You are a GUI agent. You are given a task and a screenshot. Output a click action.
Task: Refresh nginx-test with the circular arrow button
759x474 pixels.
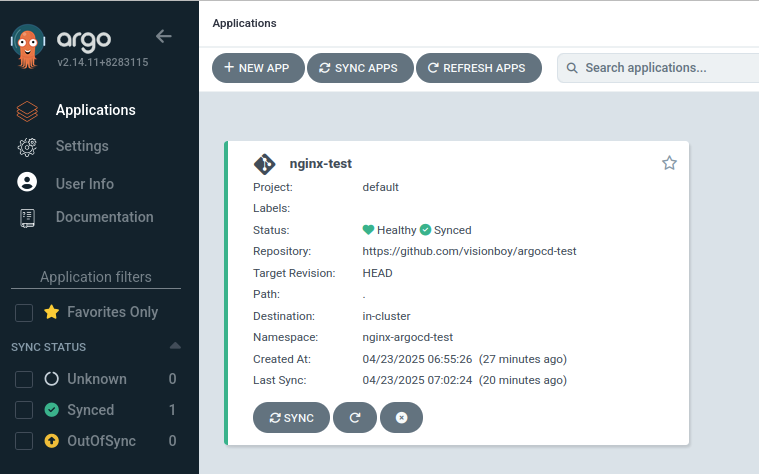pyautogui.click(x=355, y=417)
